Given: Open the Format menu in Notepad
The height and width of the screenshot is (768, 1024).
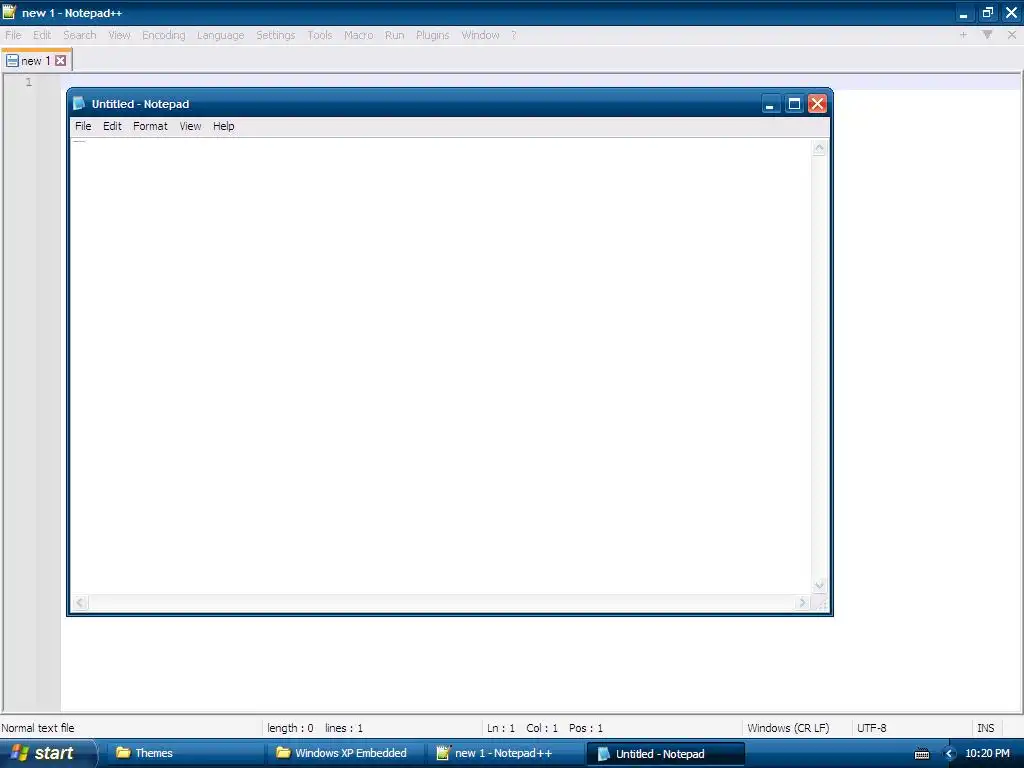Looking at the screenshot, I should pos(150,126).
